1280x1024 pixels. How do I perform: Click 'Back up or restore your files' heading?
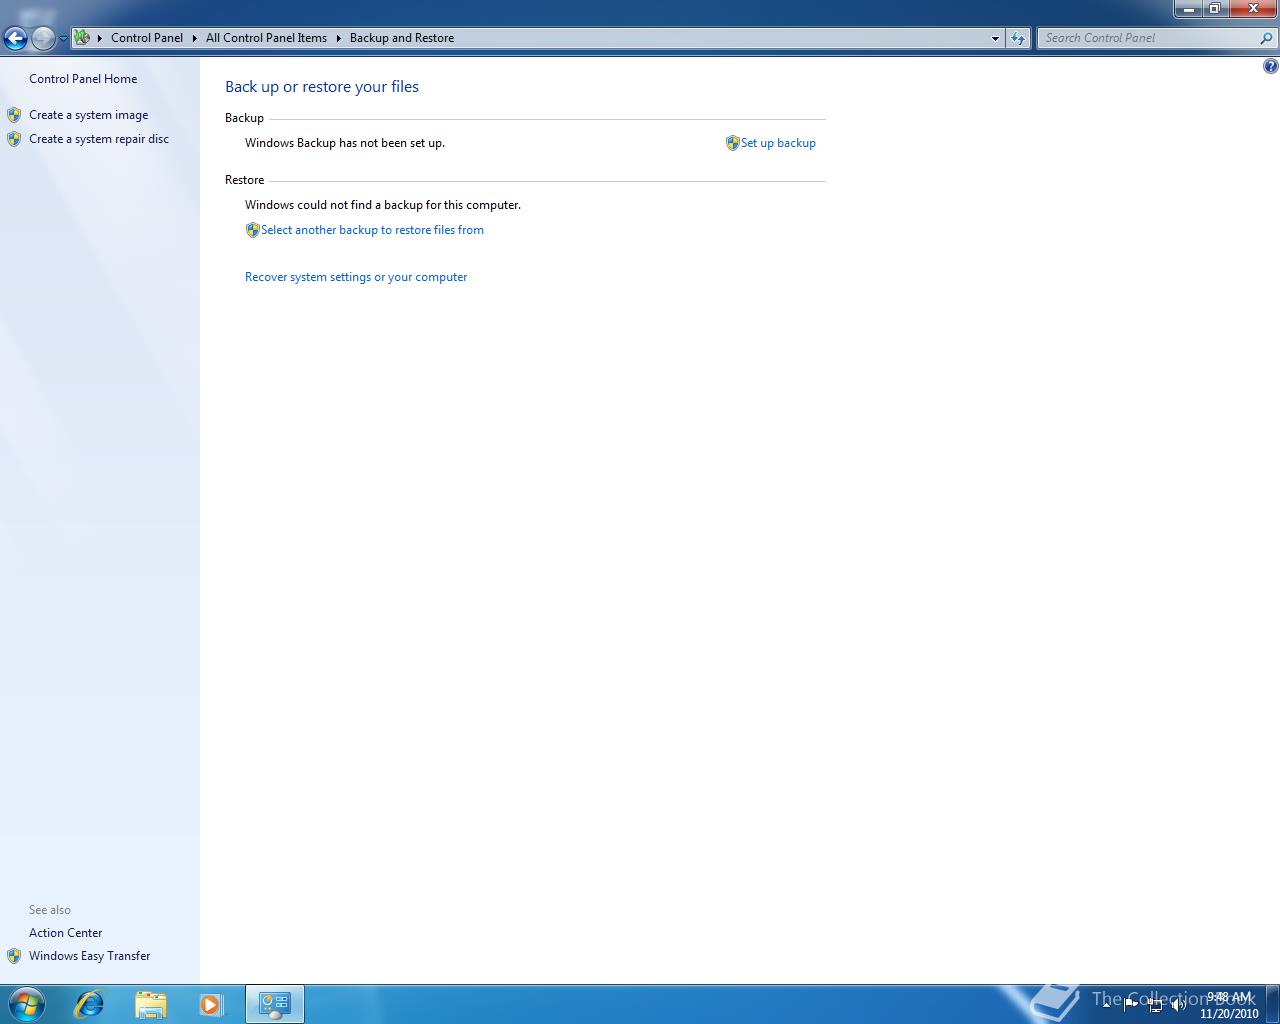(x=322, y=87)
